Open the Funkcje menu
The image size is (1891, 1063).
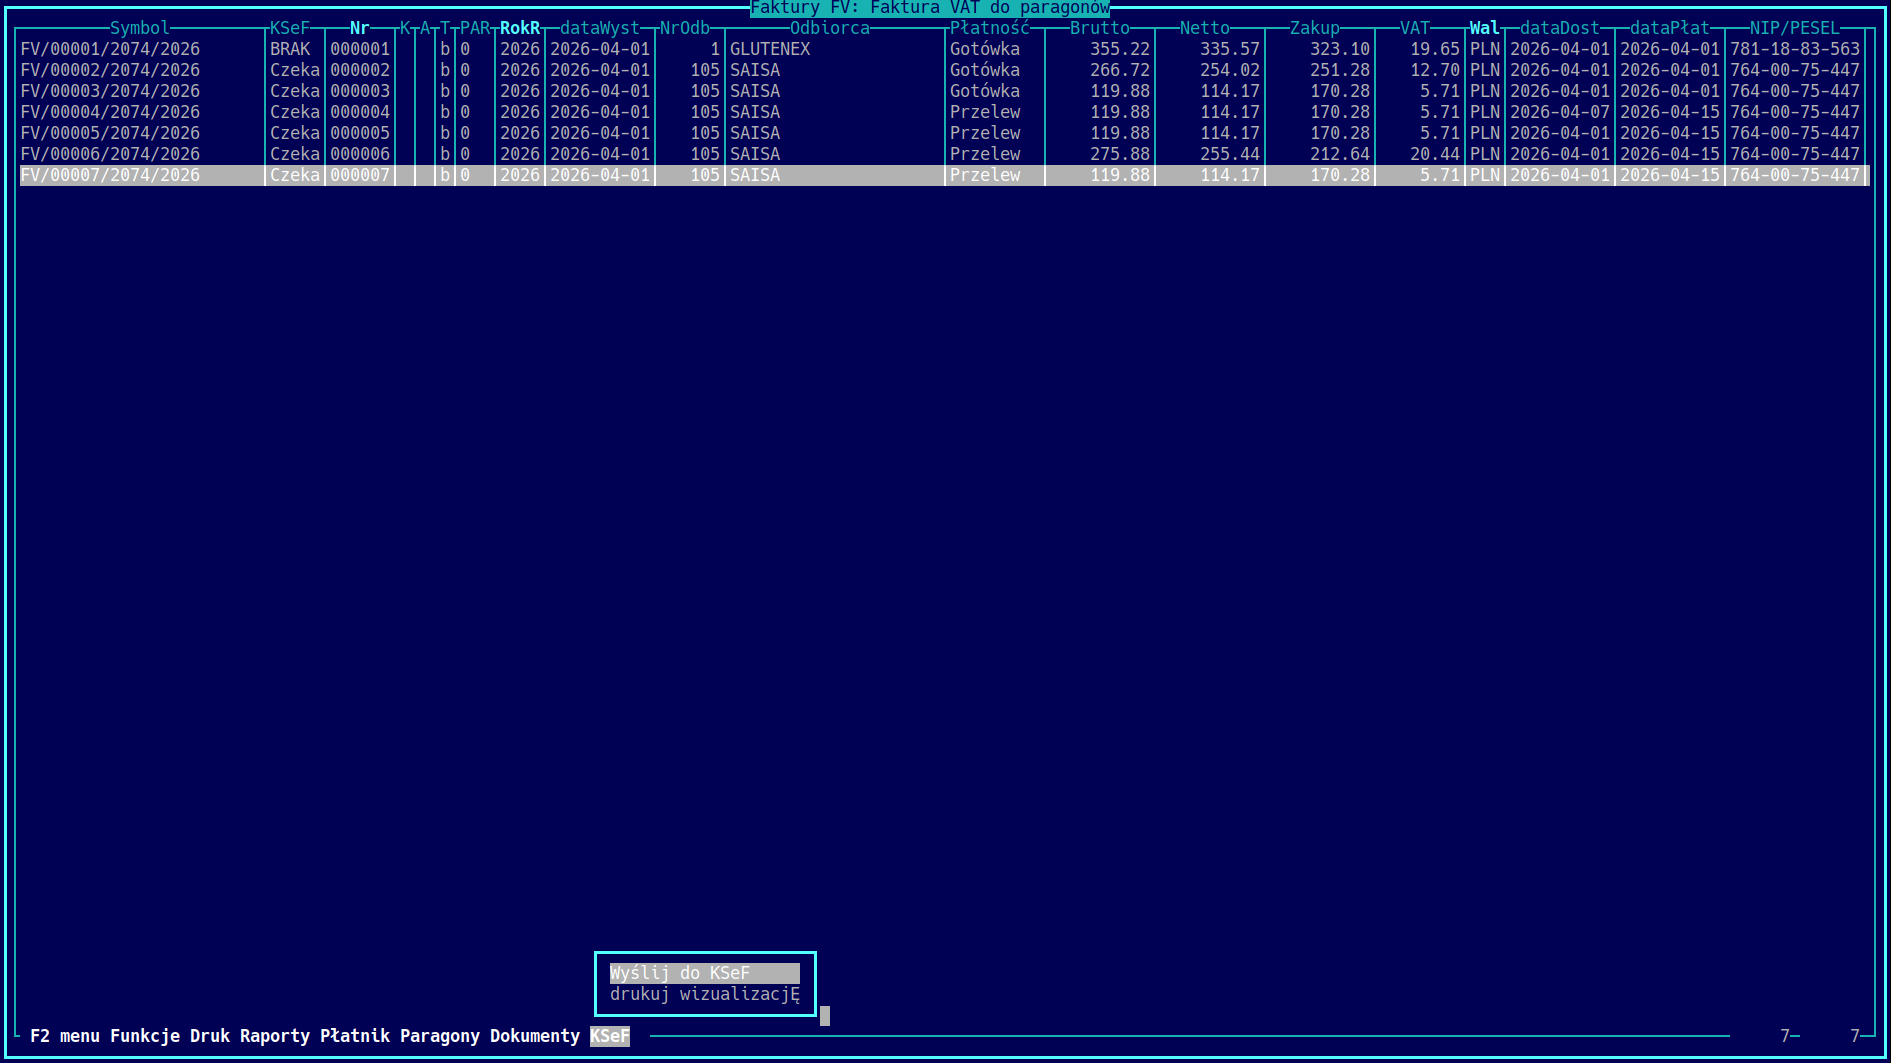[x=145, y=1036]
